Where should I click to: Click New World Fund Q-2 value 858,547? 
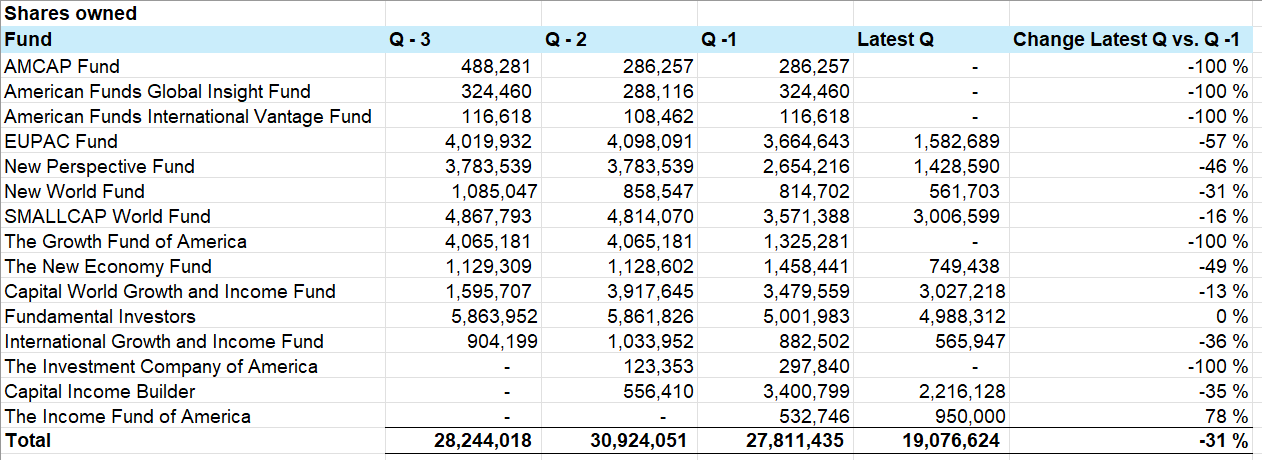(657, 191)
